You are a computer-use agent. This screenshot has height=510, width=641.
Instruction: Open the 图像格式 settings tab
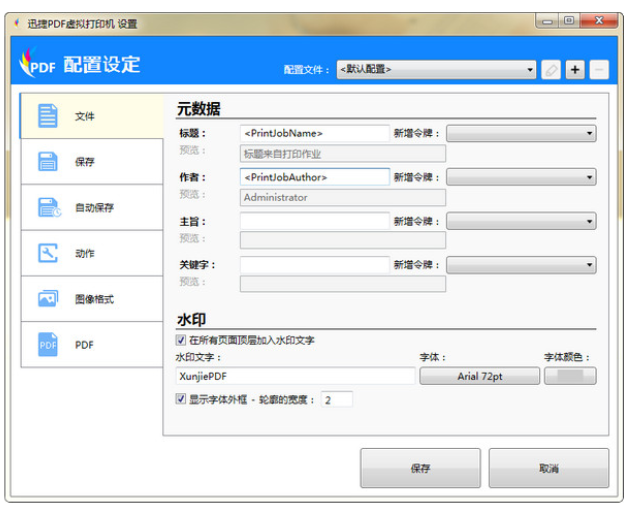[x=94, y=299]
